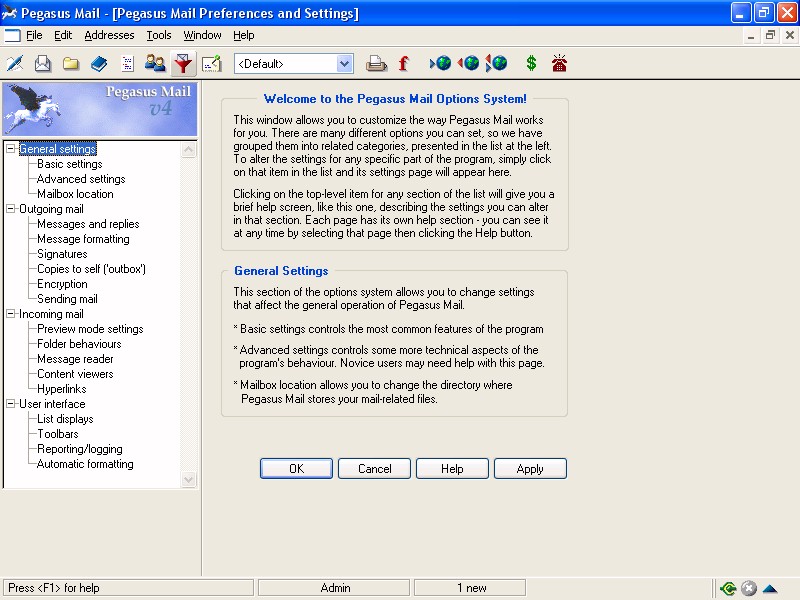The height and width of the screenshot is (600, 800).
Task: Click the two-people users toolbar icon
Action: coord(155,64)
